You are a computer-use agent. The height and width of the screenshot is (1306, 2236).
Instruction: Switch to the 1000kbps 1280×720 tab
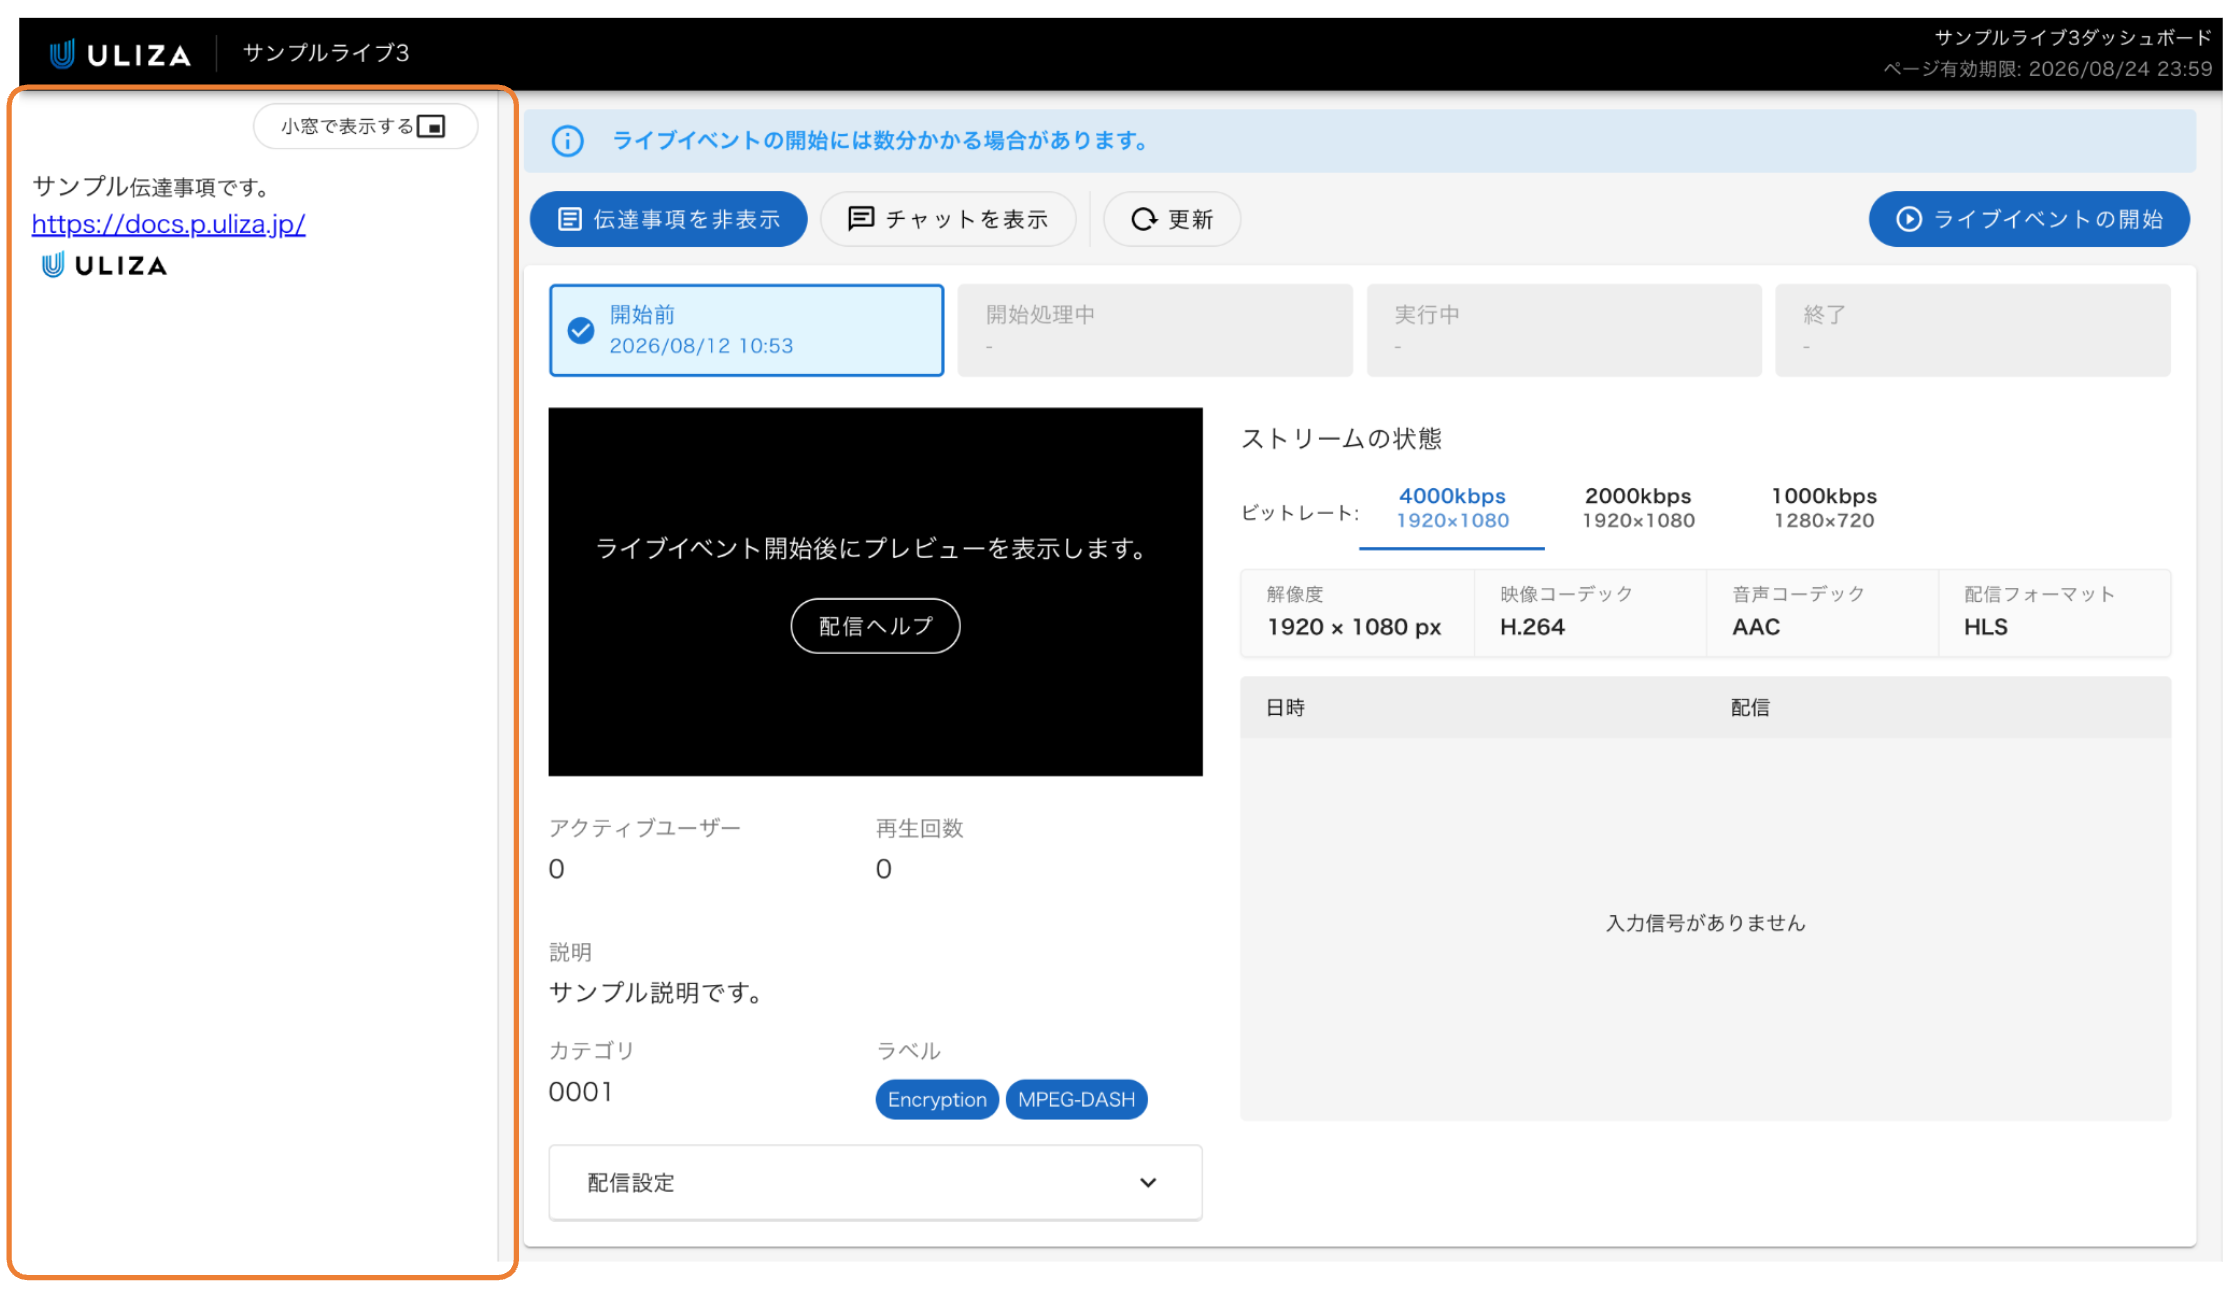tap(1824, 508)
